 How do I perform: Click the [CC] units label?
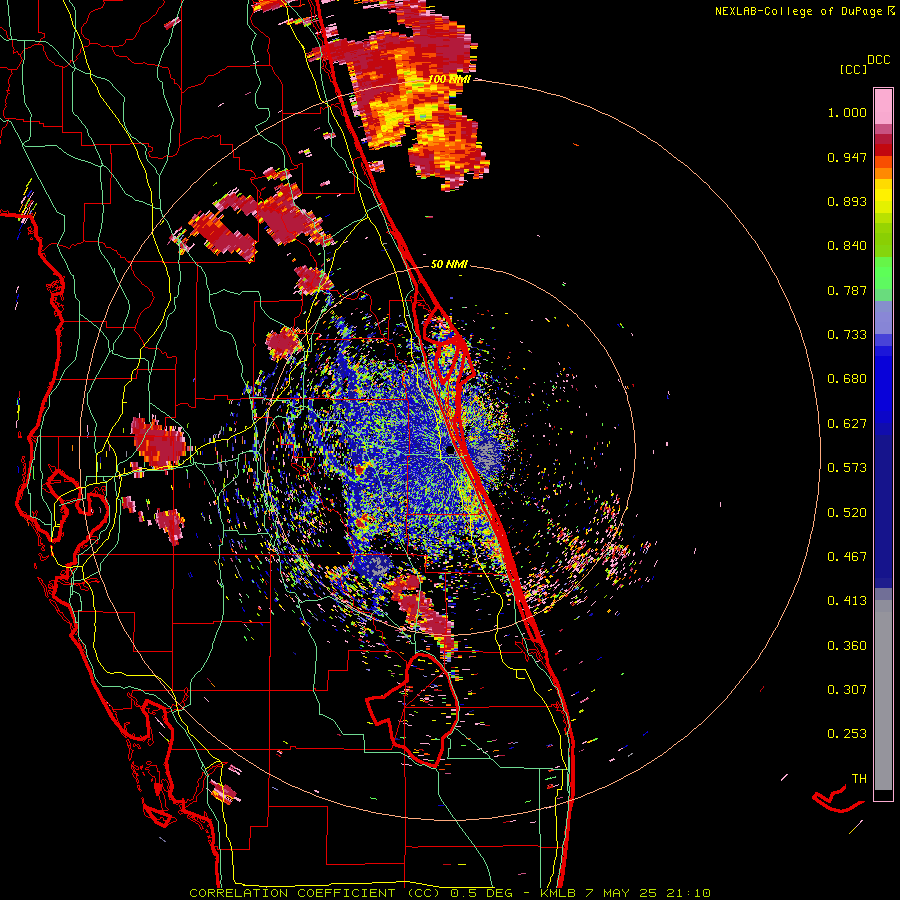pos(853,69)
